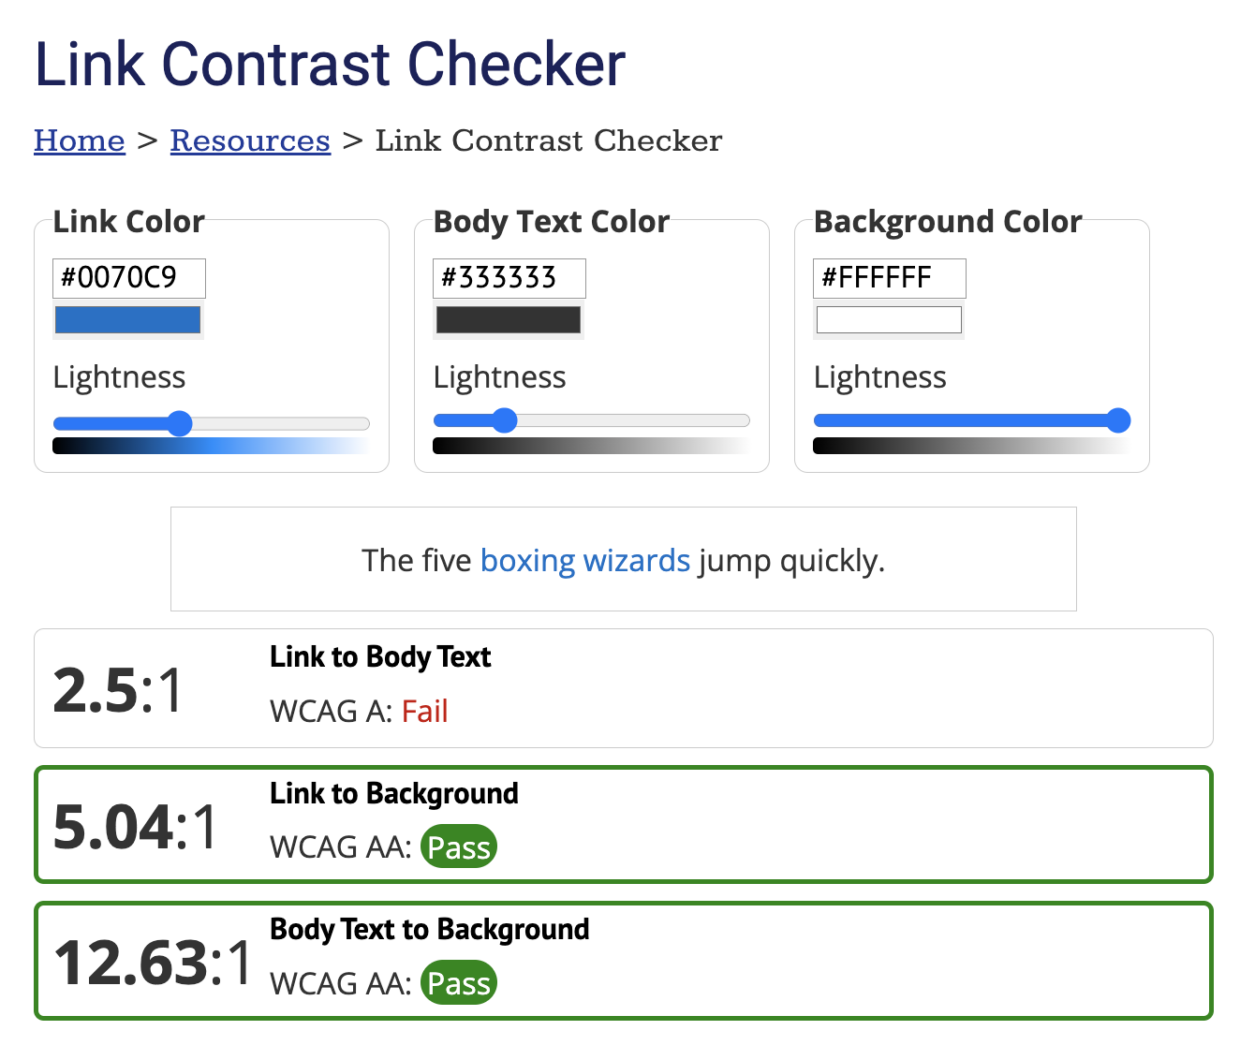The height and width of the screenshot is (1045, 1240).
Task: Click the WCAG A Fail indicator
Action: coord(425,711)
